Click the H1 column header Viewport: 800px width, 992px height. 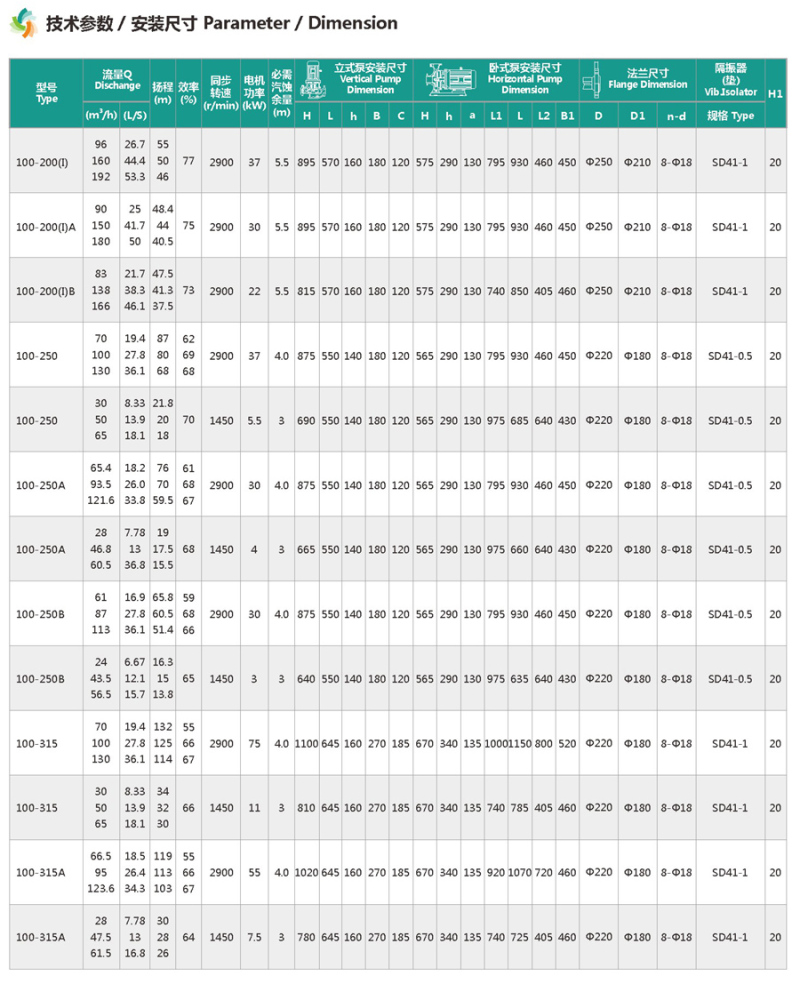pyautogui.click(x=775, y=94)
